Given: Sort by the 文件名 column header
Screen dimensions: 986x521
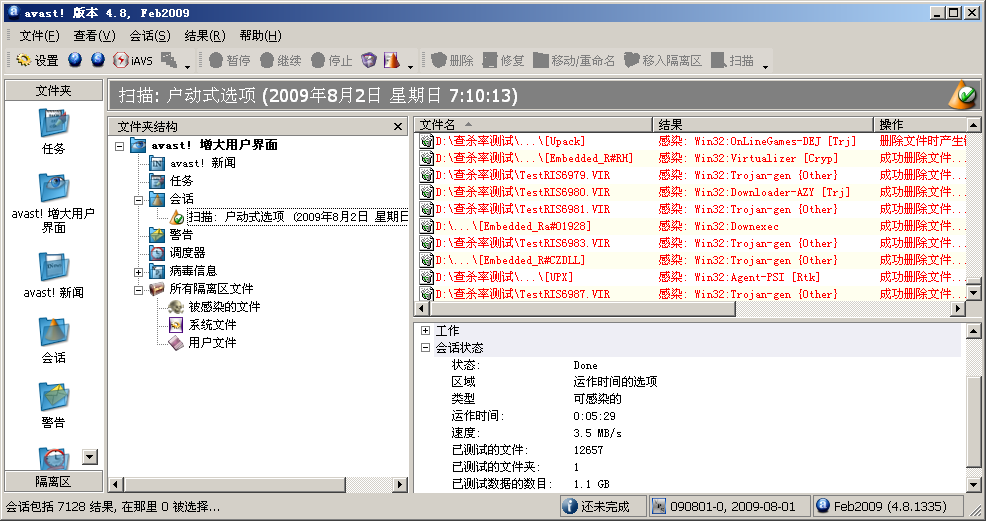Looking at the screenshot, I should point(533,124).
